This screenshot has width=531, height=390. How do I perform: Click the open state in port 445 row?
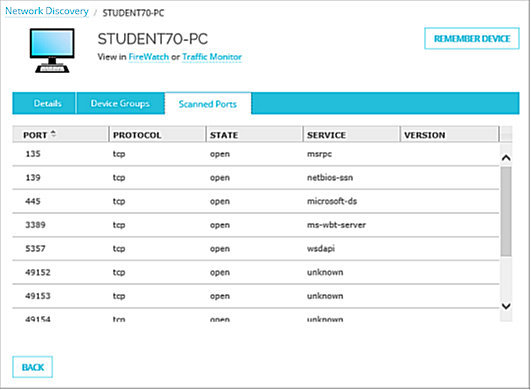point(220,202)
